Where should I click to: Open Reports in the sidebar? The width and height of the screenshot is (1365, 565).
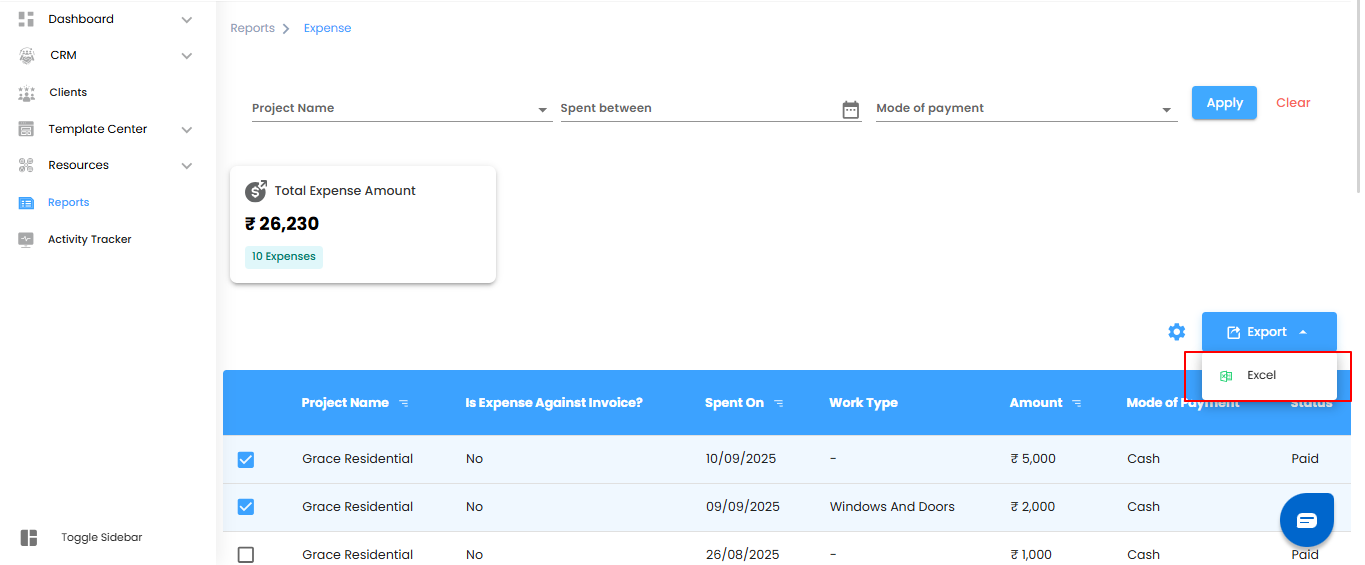pyautogui.click(x=68, y=203)
